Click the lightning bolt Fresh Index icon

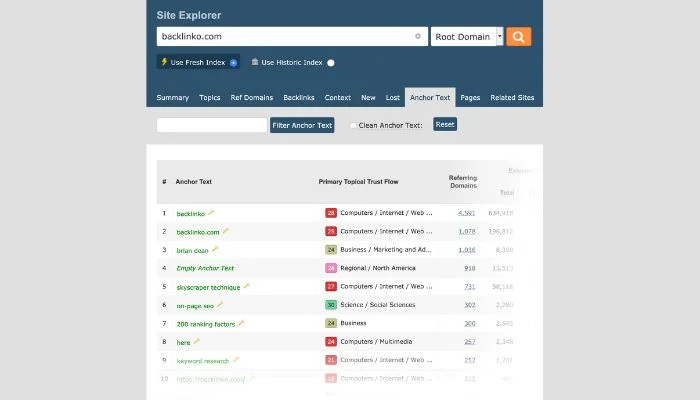pos(164,62)
